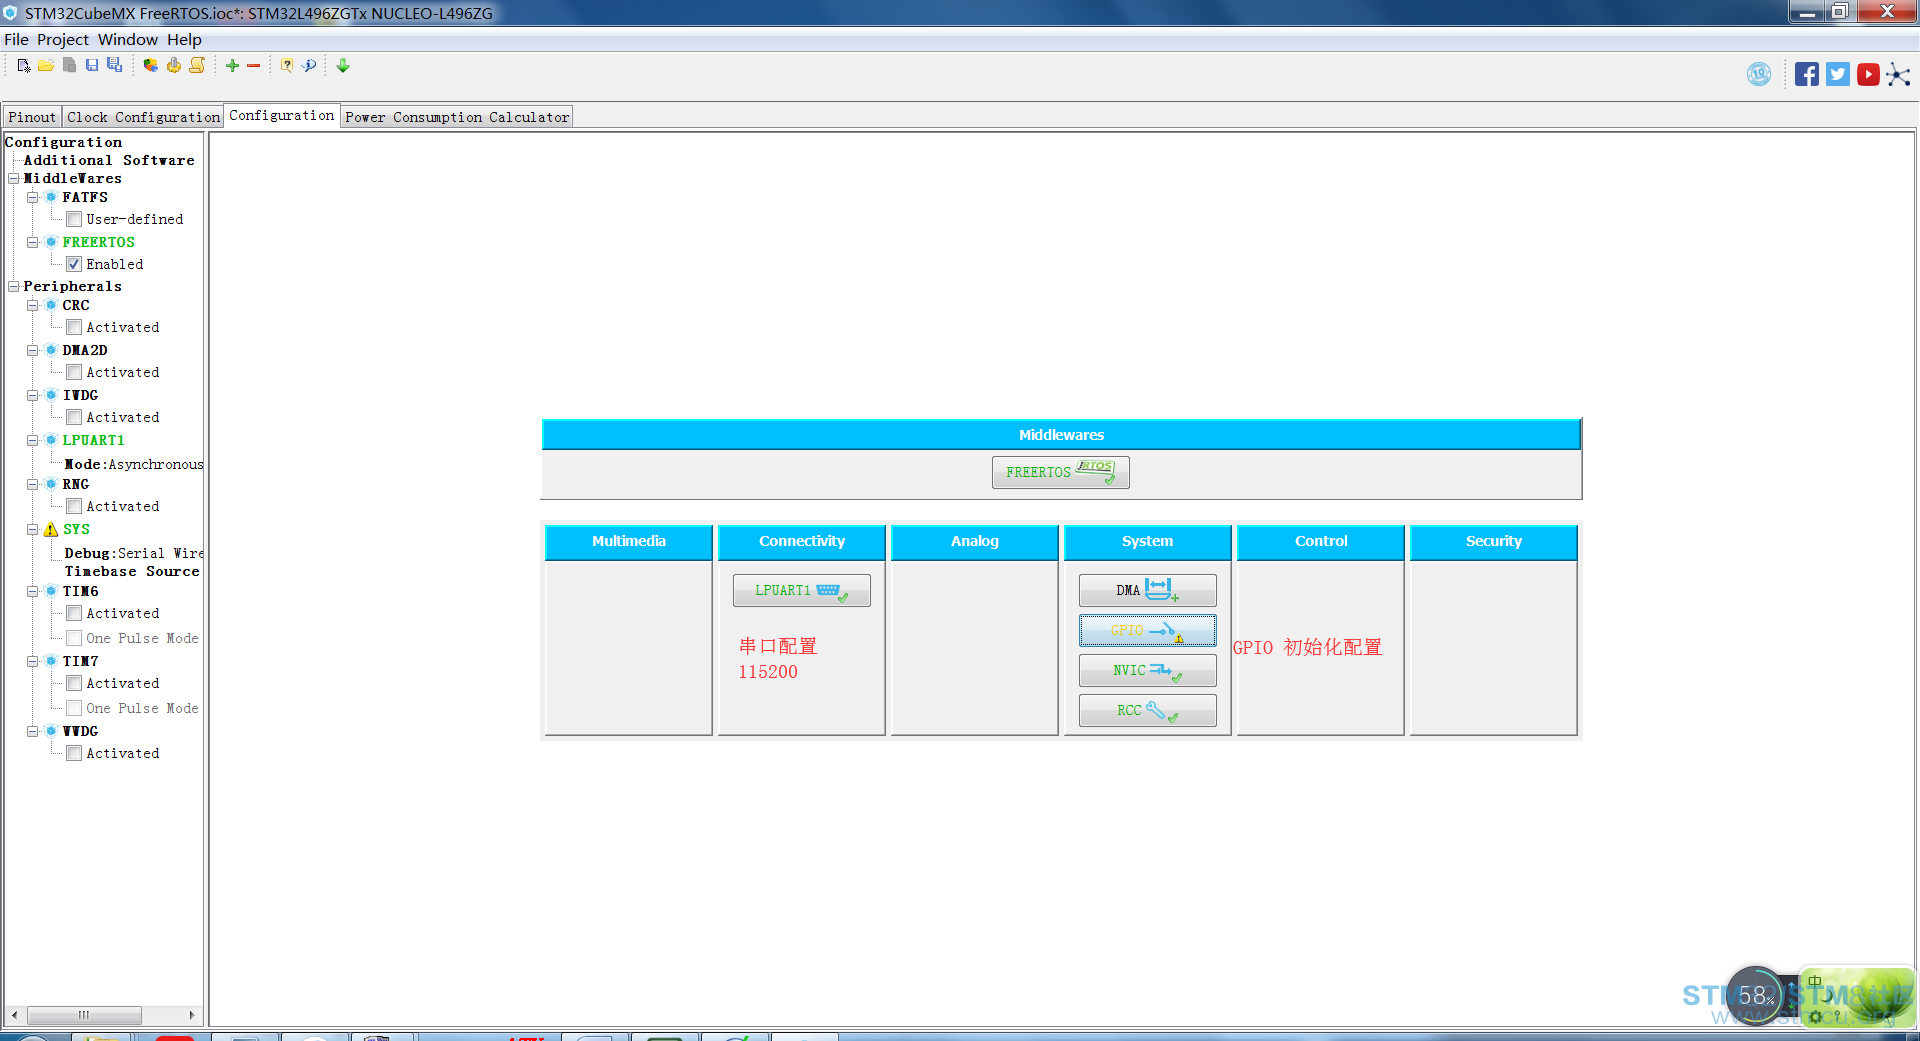Click the yellow question mark help icon
Image resolution: width=1920 pixels, height=1041 pixels.
click(287, 66)
